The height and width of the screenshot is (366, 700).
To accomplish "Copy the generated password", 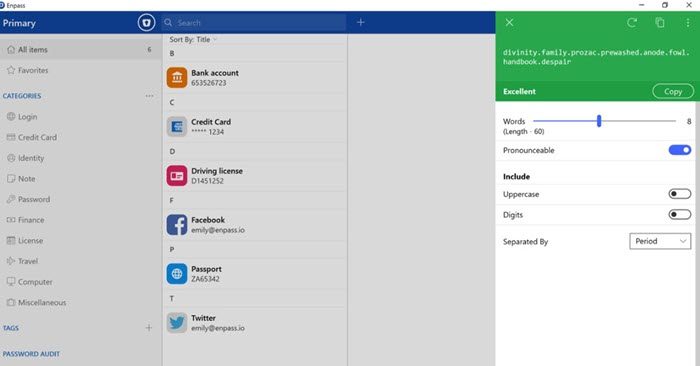I will (673, 91).
